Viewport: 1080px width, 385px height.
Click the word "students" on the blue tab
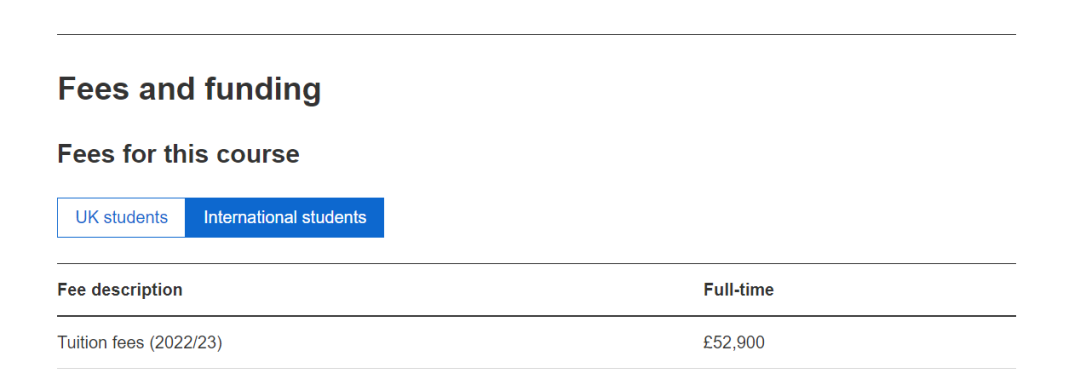(x=333, y=218)
